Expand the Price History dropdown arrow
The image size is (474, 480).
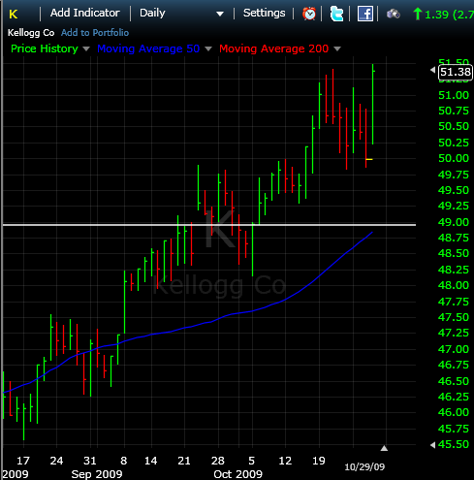[86, 49]
